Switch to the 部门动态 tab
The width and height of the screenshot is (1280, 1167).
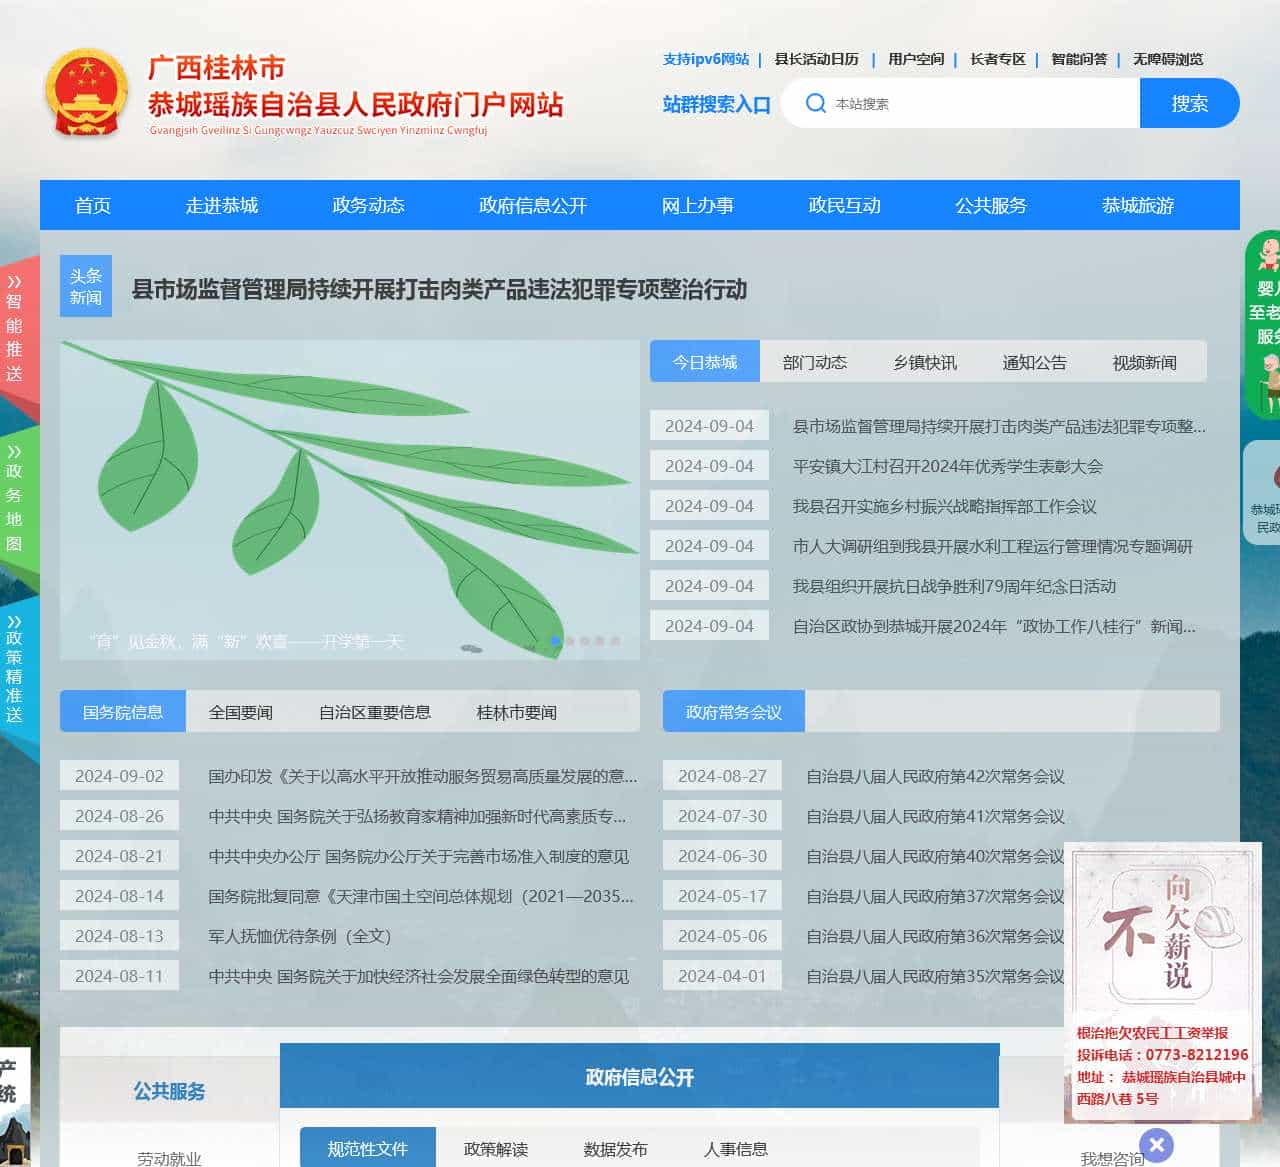pyautogui.click(x=814, y=362)
